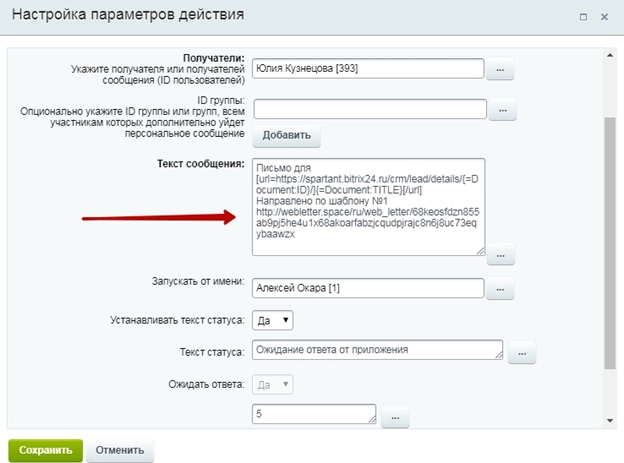Screen dimensions: 624x463
Task: Click the Ожидать ответа: label
Action: pyautogui.click(x=206, y=385)
